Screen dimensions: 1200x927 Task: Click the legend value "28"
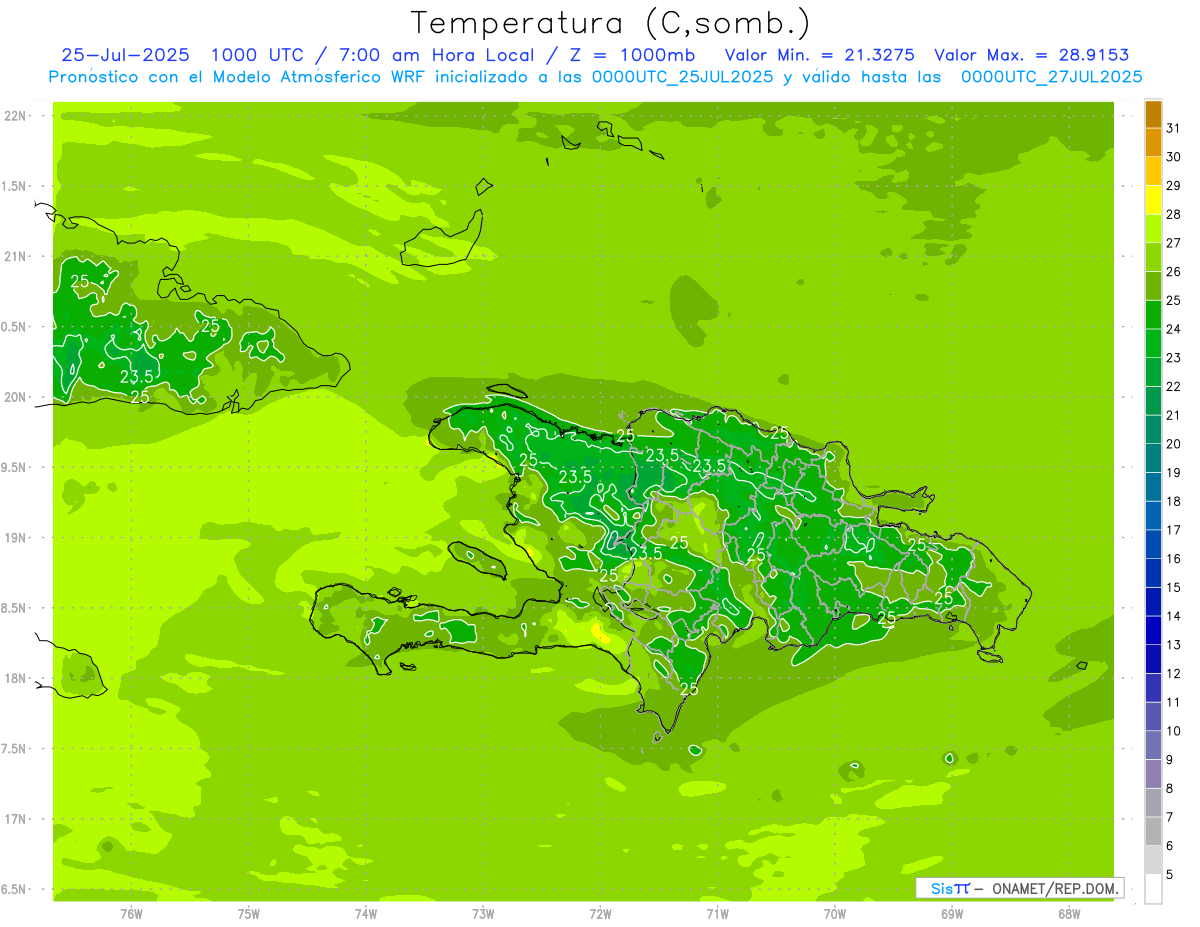1174,214
